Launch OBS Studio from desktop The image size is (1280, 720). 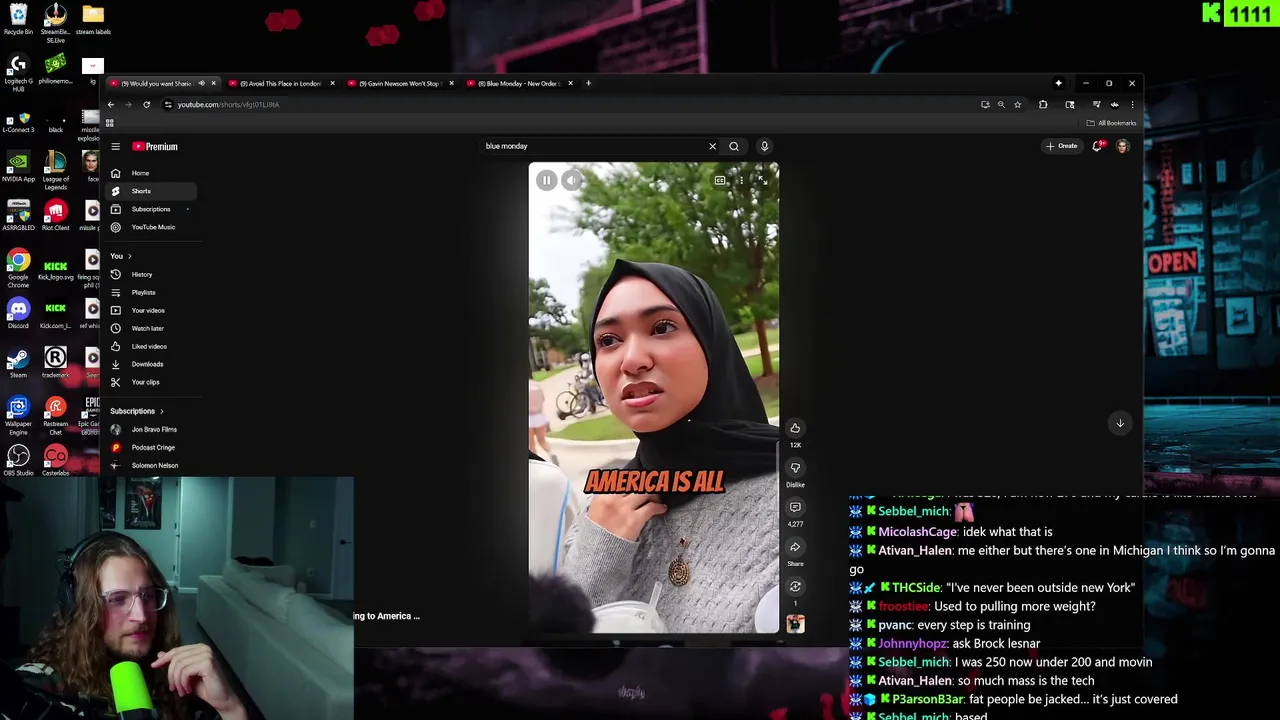(18, 460)
